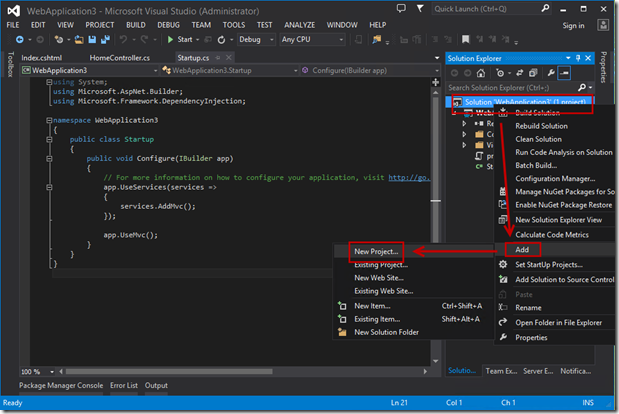Click the Toggle Bookmark icon
The width and height of the screenshot is (619, 414).
coord(466,39)
